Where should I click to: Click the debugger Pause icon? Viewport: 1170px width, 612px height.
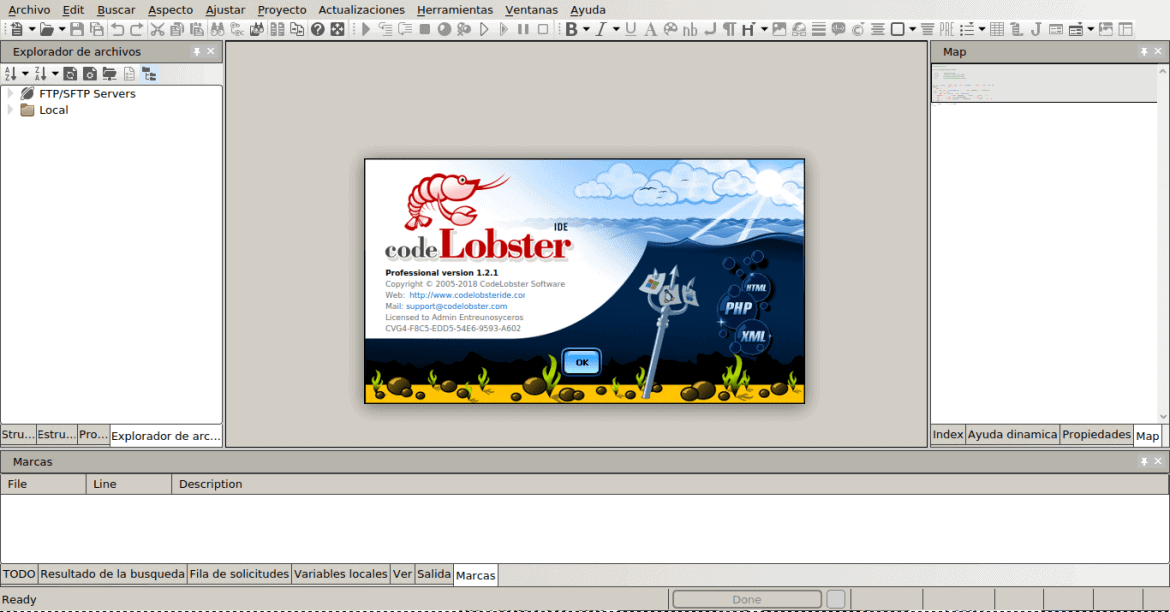[x=523, y=29]
